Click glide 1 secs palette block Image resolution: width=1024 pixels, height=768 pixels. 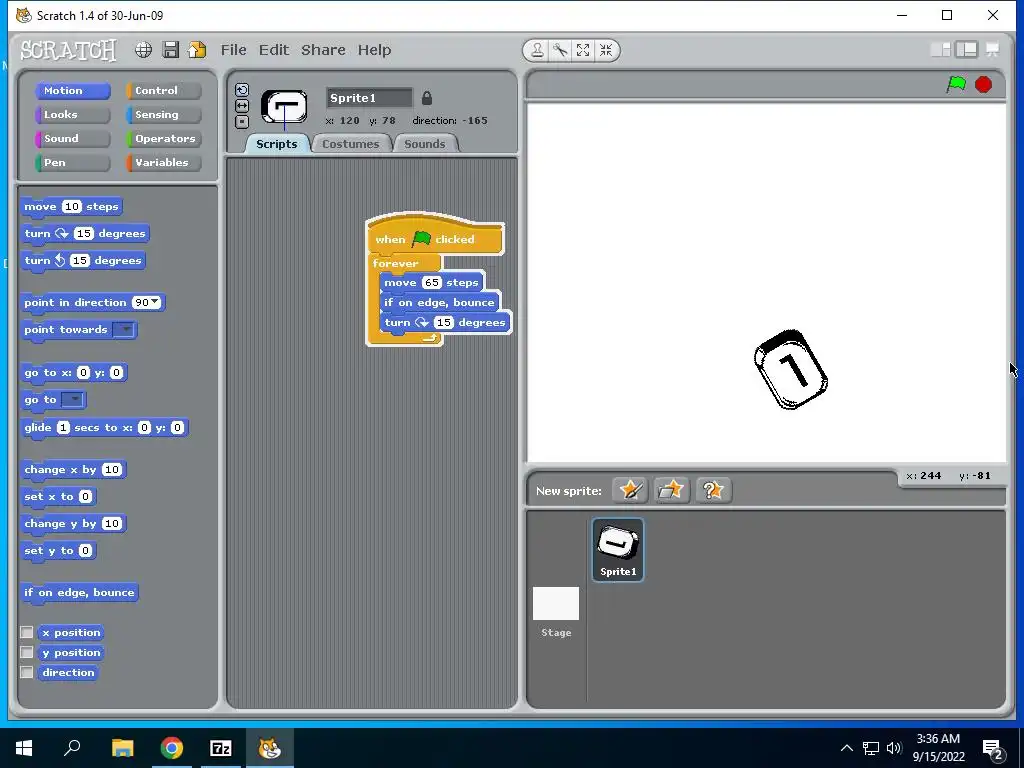coord(104,428)
